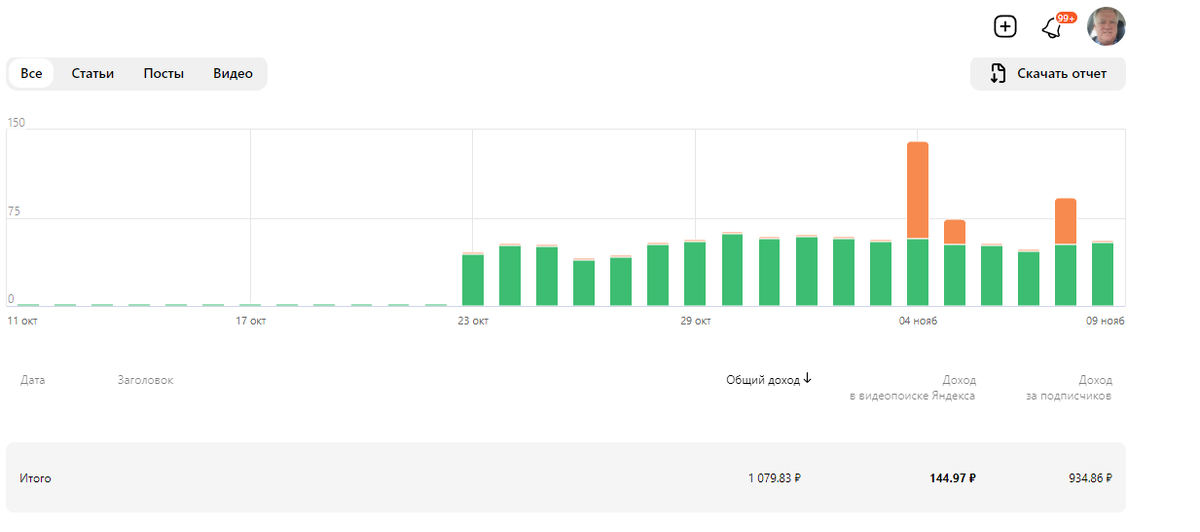Click the 75 y-axis label
1200x532 pixels.
(13, 212)
